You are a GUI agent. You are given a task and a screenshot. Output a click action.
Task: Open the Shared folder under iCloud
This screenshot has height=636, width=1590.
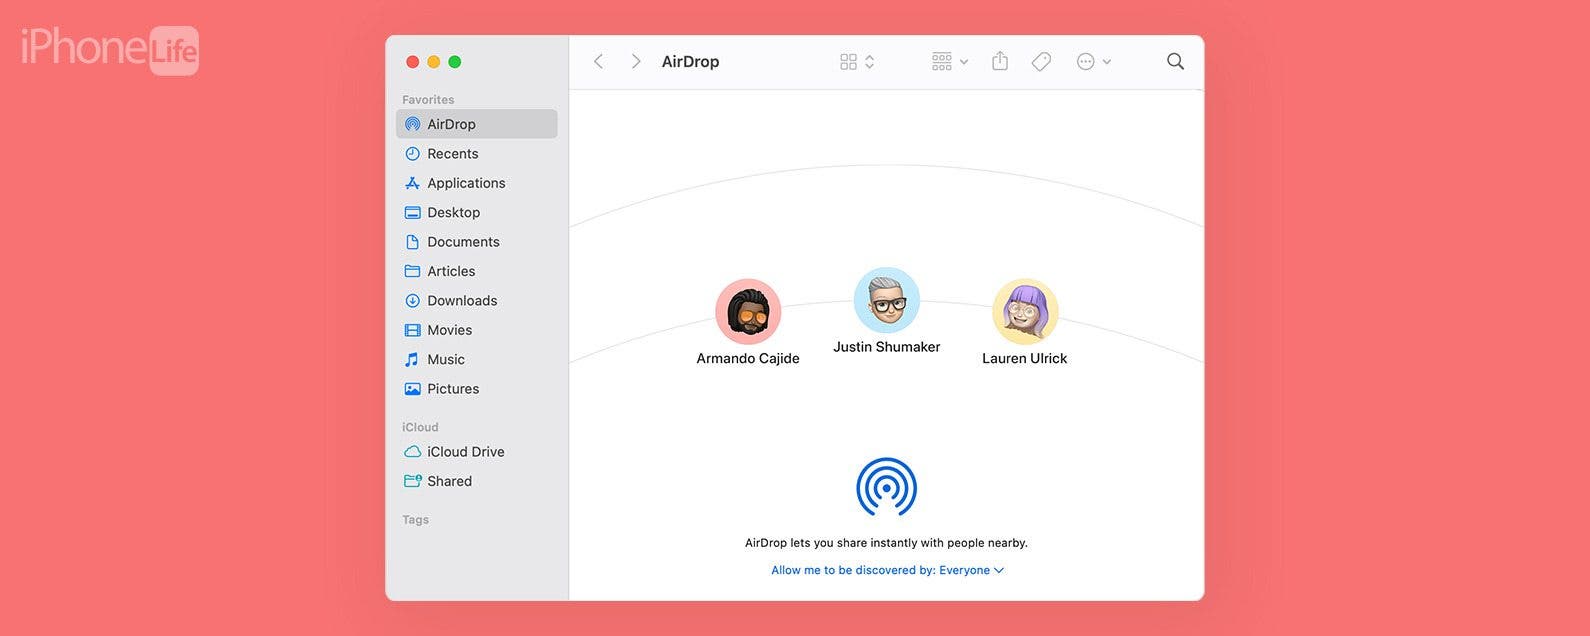tap(449, 481)
